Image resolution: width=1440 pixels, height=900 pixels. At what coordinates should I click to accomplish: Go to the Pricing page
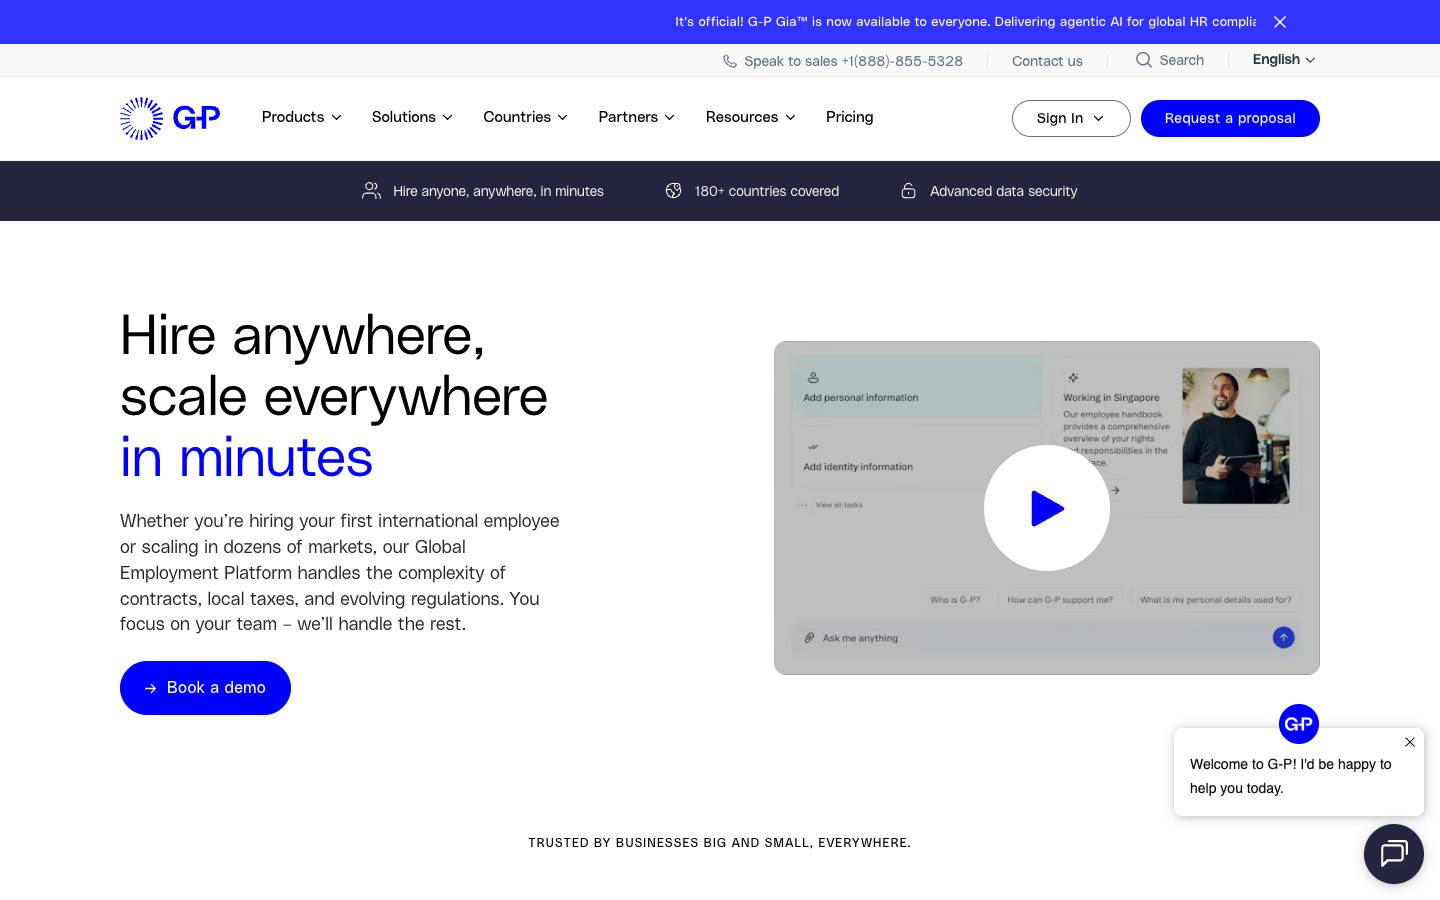click(x=850, y=117)
